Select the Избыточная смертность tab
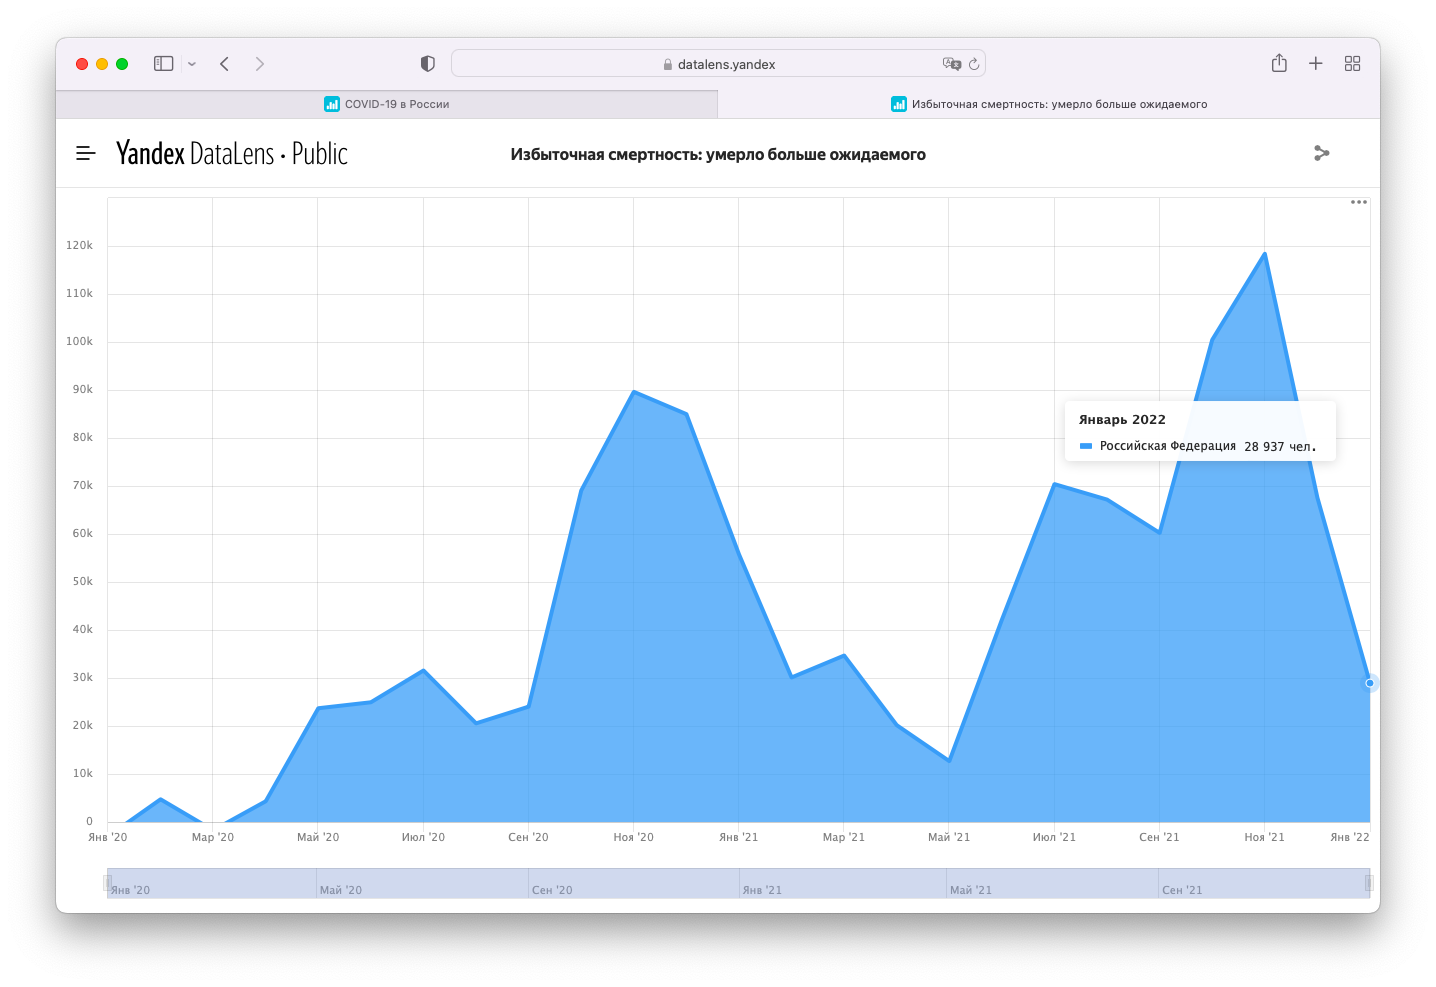This screenshot has height=987, width=1436. [x=1049, y=104]
